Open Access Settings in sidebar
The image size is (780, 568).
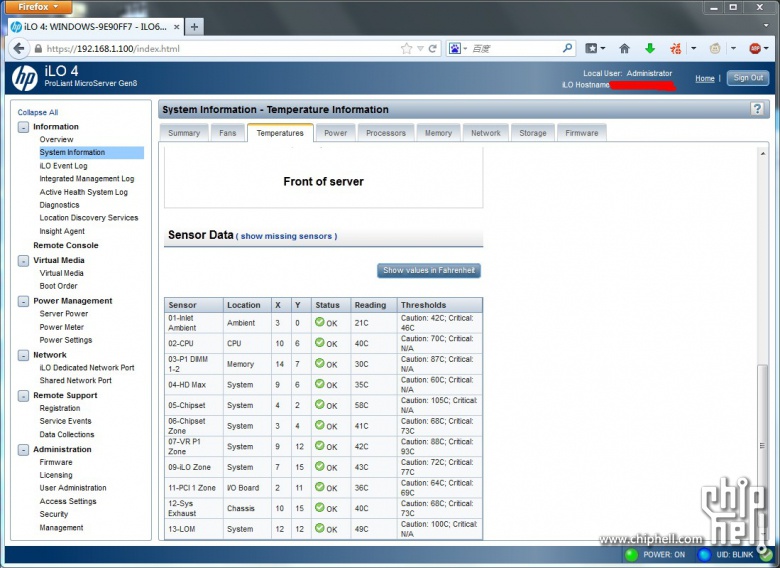coord(68,501)
